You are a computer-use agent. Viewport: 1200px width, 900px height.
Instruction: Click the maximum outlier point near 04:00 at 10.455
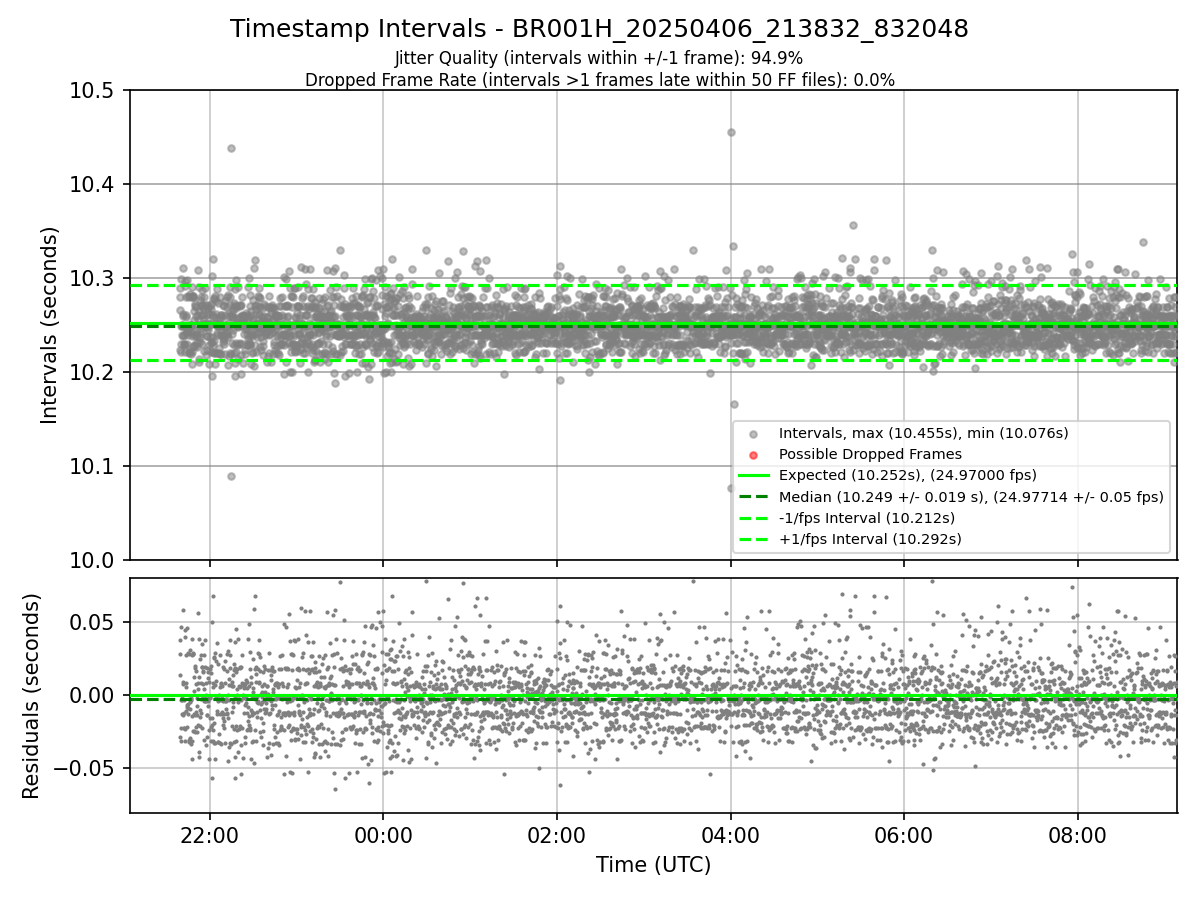(x=731, y=132)
